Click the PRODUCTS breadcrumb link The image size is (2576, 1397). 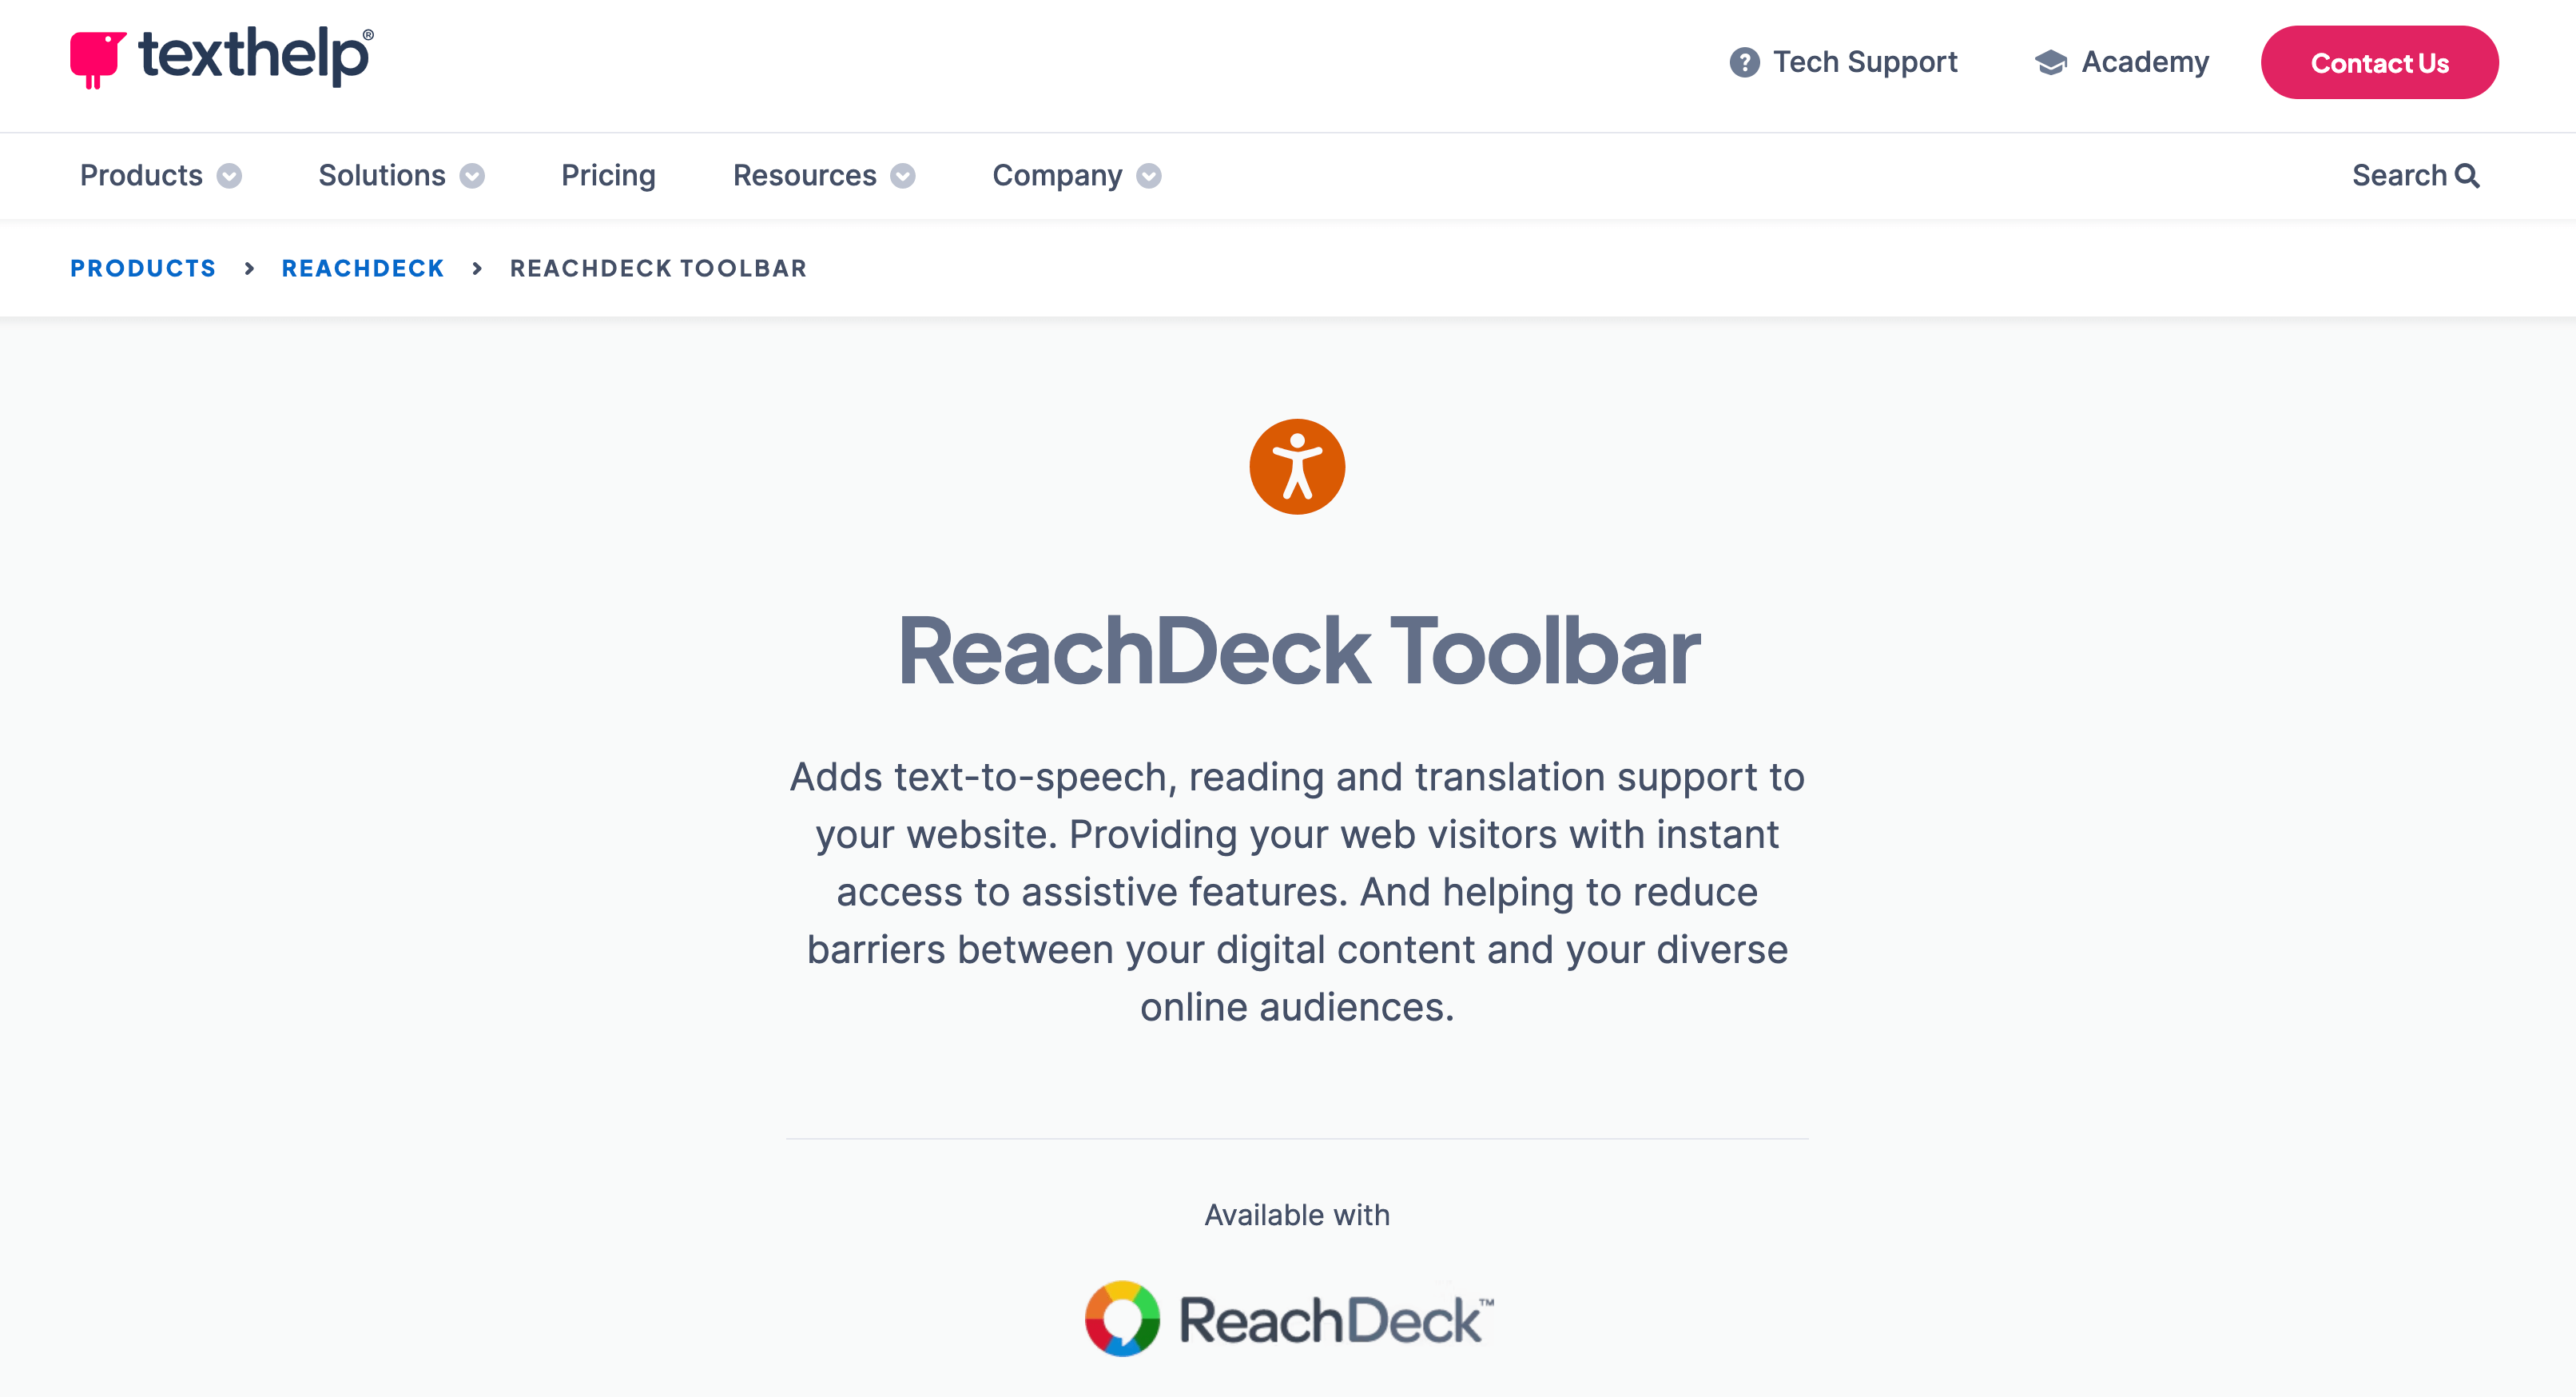(143, 267)
